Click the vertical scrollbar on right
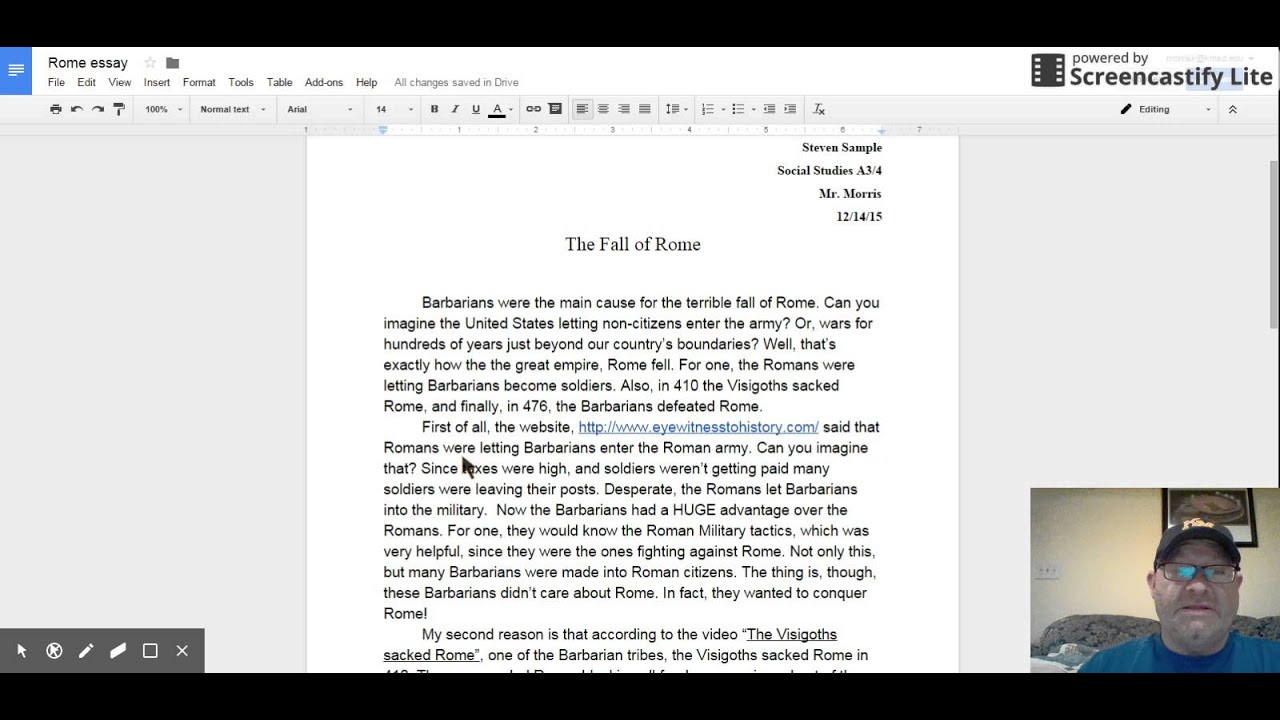Screen dimensions: 1280x720 tap(1273, 244)
